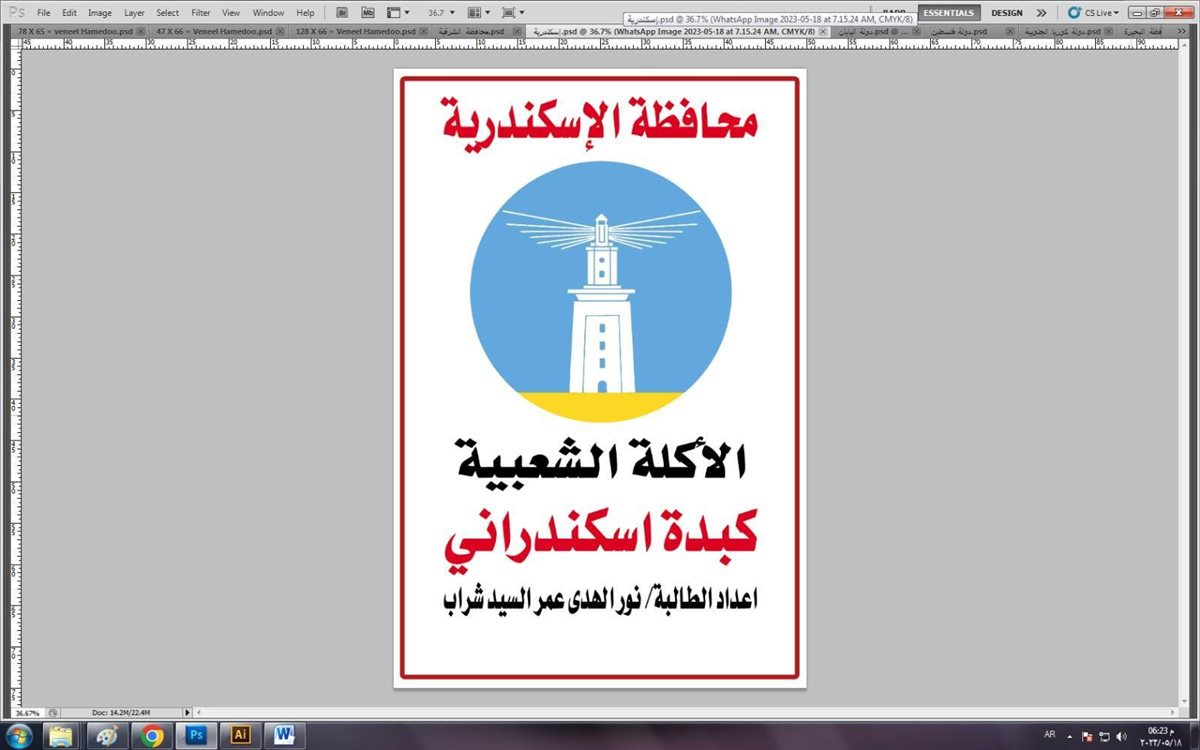Click the Photoshop icon in the taskbar
The height and width of the screenshot is (750, 1200).
pyautogui.click(x=197, y=735)
